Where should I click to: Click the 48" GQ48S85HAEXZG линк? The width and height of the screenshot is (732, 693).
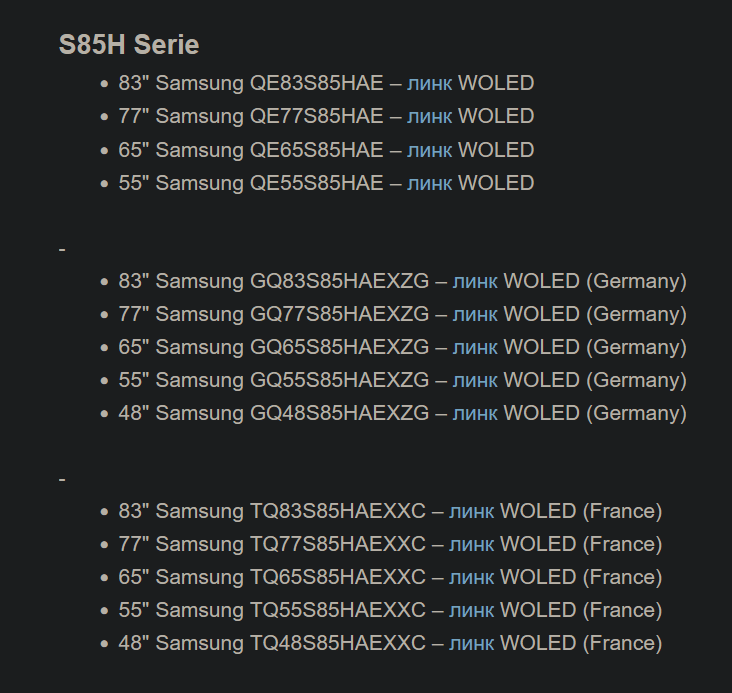tap(475, 414)
